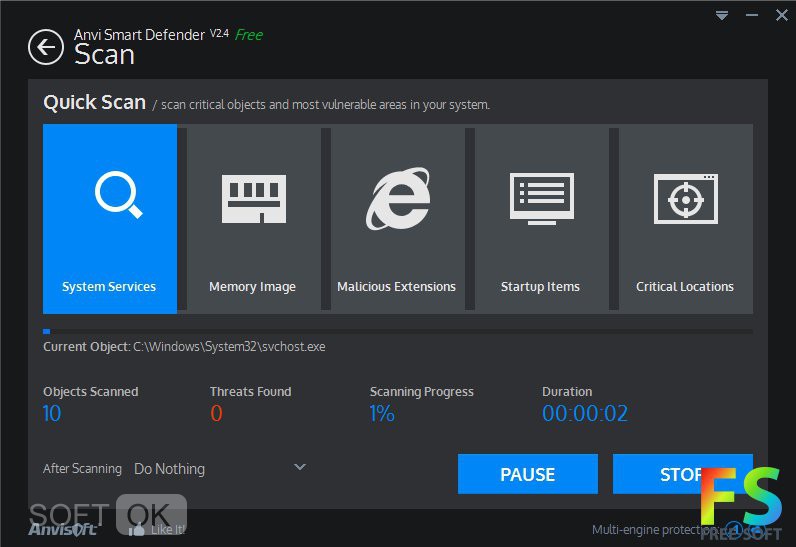796x547 pixels.
Task: Click the Duration value 00:00:02
Action: point(585,414)
